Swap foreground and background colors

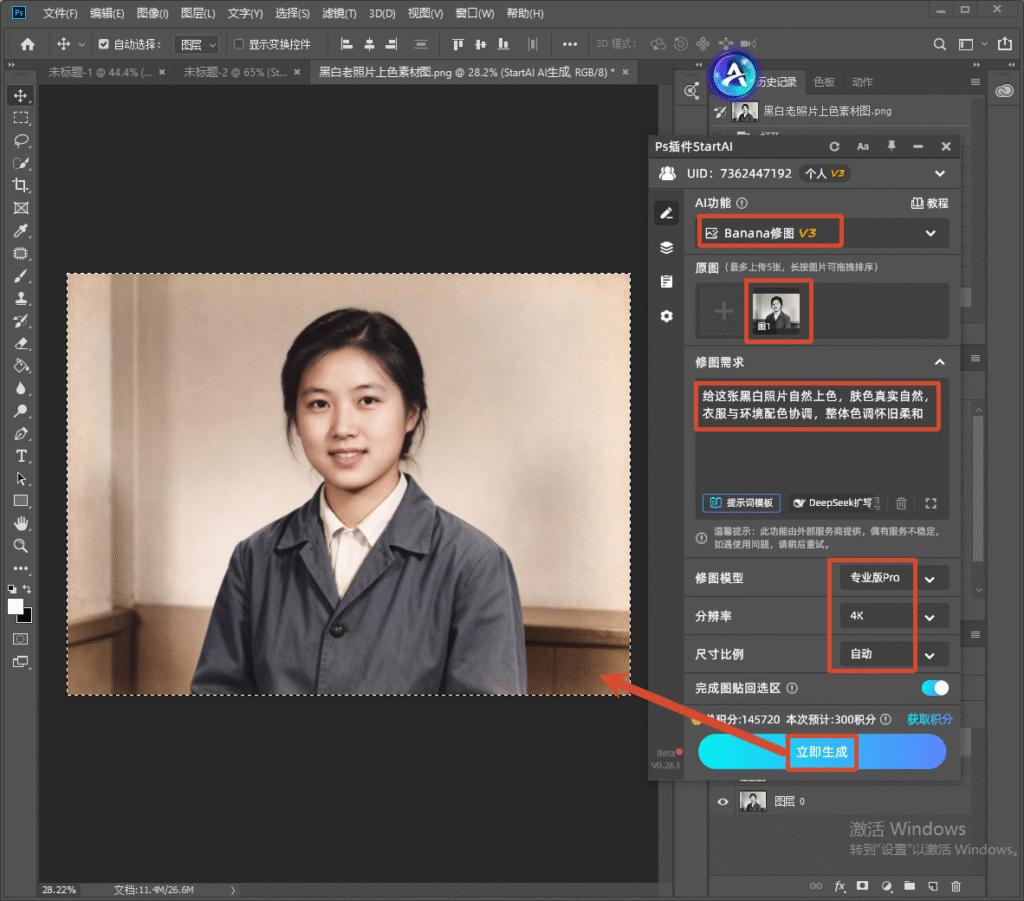click(x=27, y=588)
